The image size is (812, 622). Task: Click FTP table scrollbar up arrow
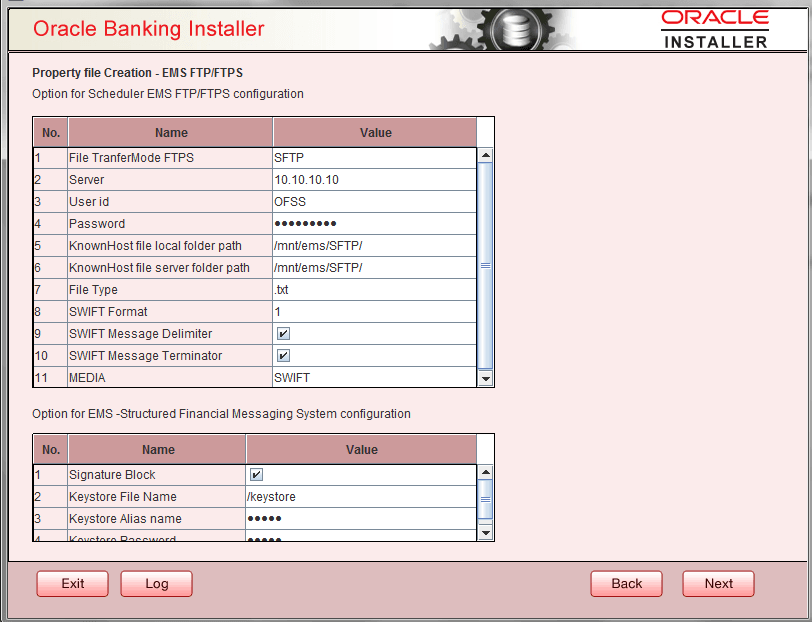(x=485, y=155)
